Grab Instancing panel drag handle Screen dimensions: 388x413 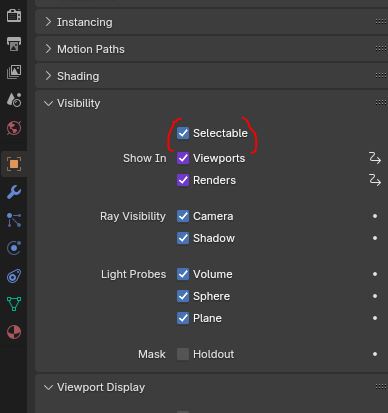click(x=381, y=22)
